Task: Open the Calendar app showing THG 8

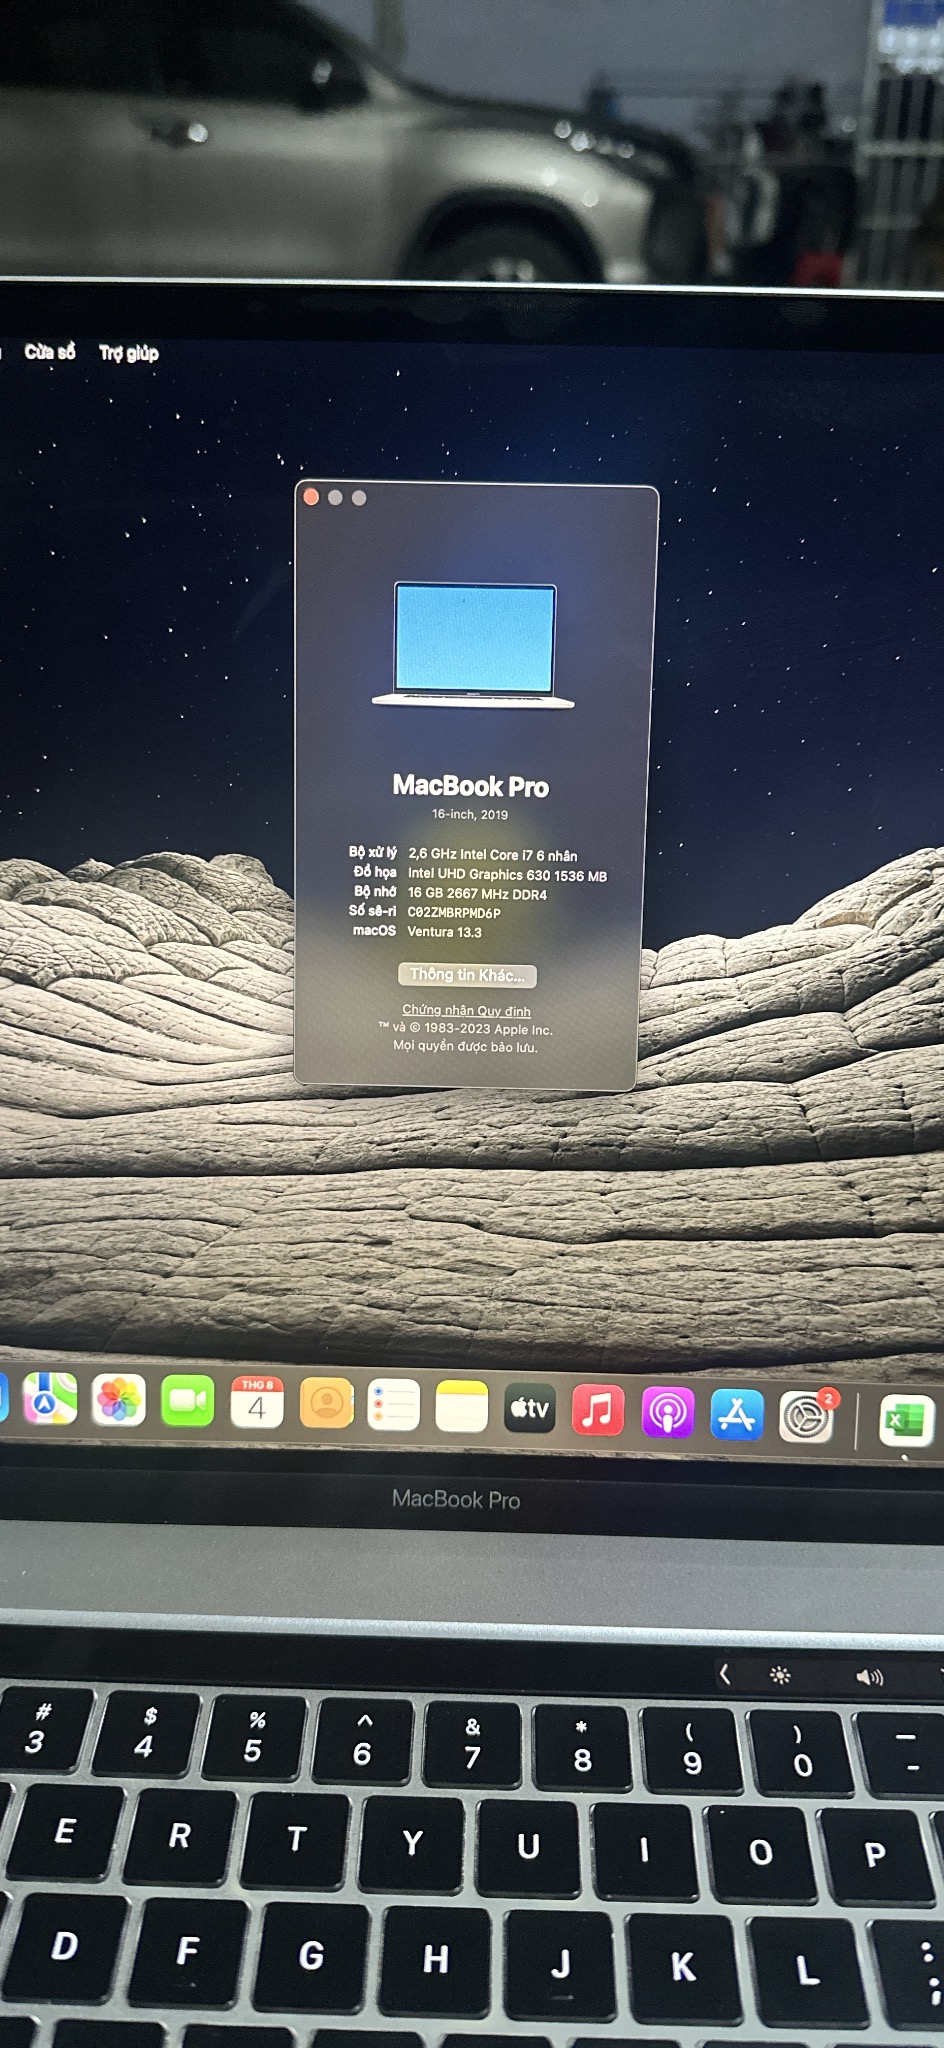Action: (257, 1402)
